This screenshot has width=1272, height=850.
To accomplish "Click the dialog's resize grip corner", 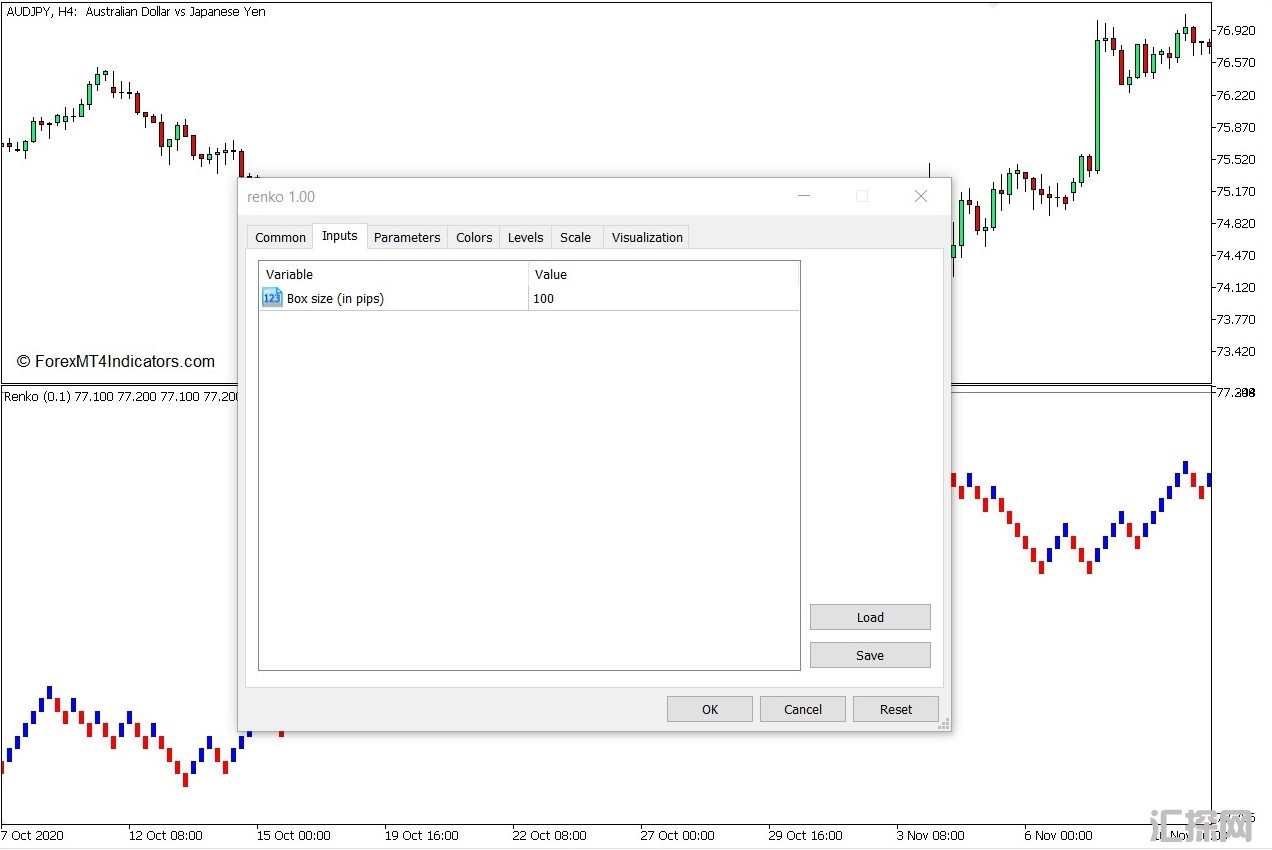I will coord(943,724).
